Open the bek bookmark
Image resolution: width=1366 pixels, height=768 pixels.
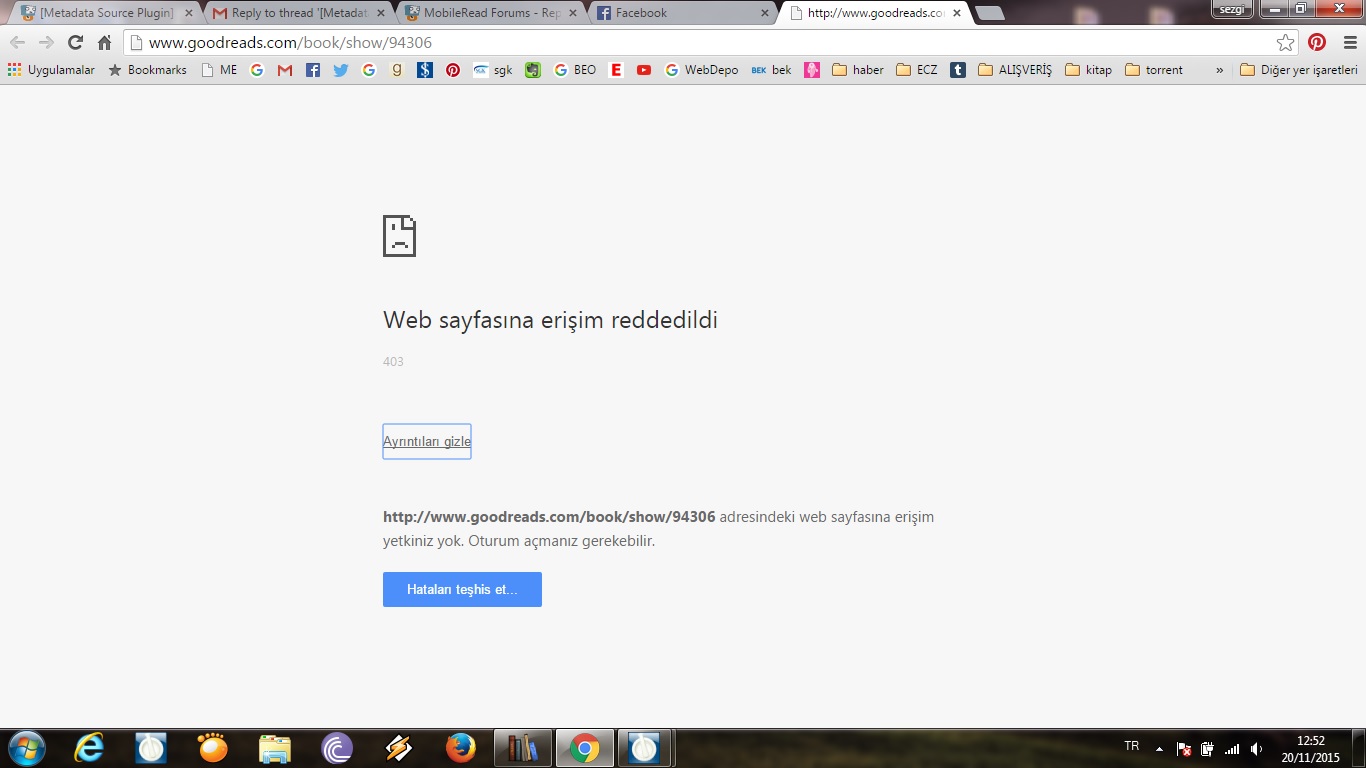coord(771,70)
